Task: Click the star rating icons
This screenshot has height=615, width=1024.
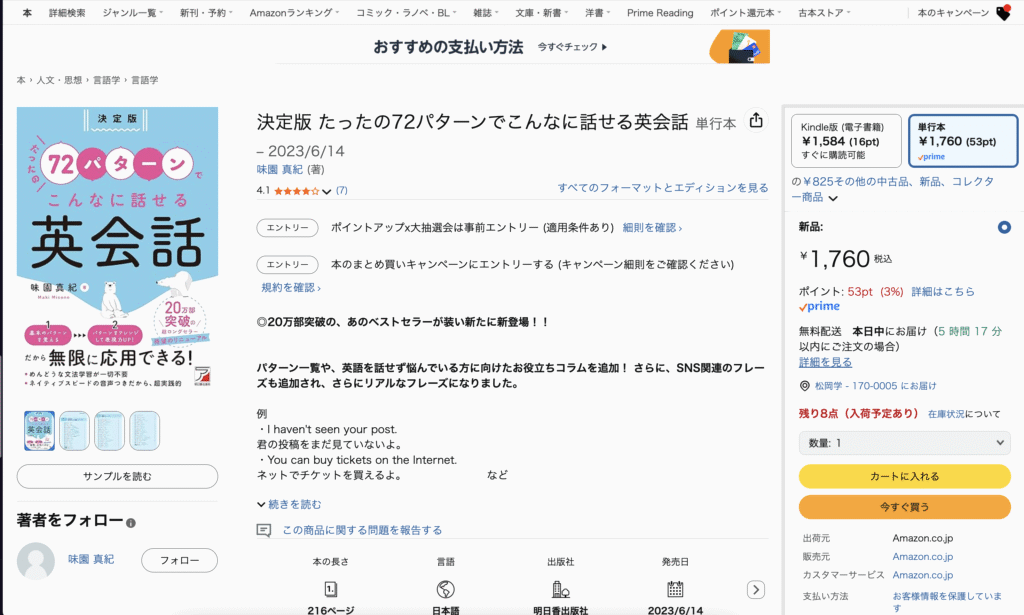Action: tap(296, 191)
